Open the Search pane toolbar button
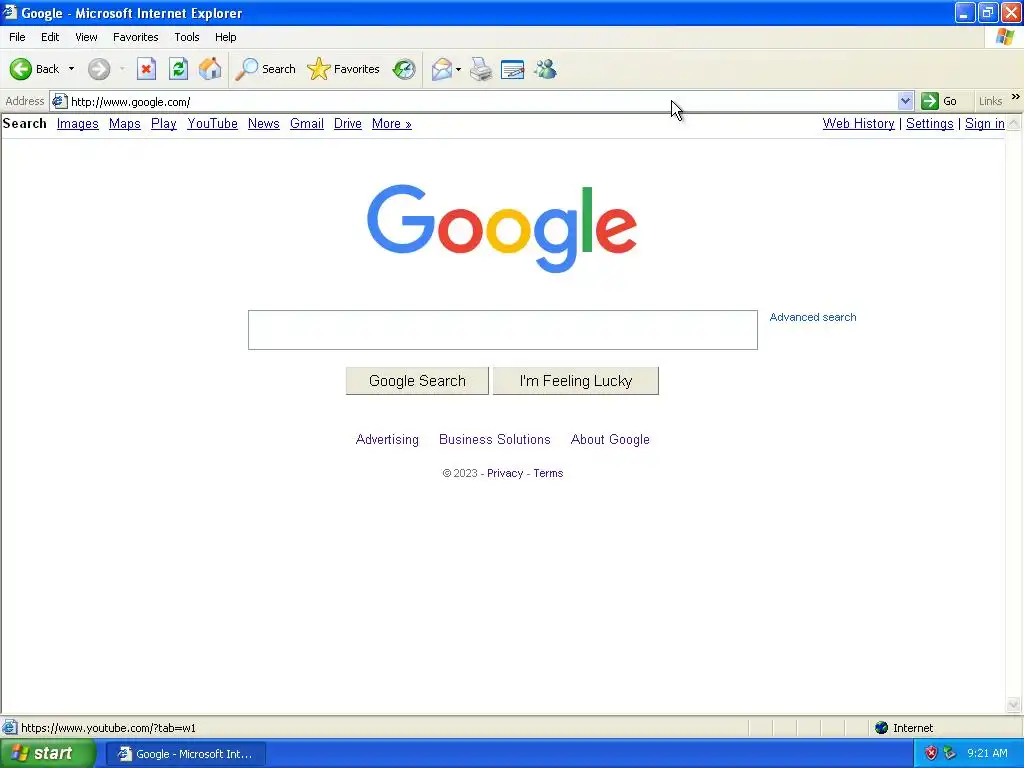Image resolution: width=1024 pixels, height=768 pixels. (x=265, y=69)
